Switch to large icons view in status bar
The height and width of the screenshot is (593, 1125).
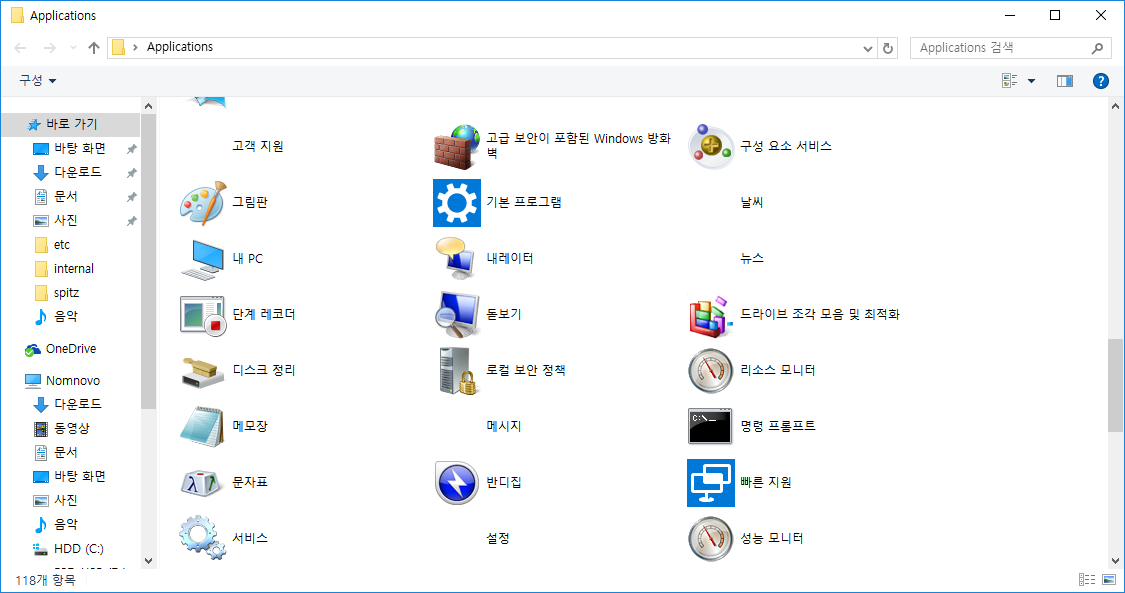pos(1109,580)
